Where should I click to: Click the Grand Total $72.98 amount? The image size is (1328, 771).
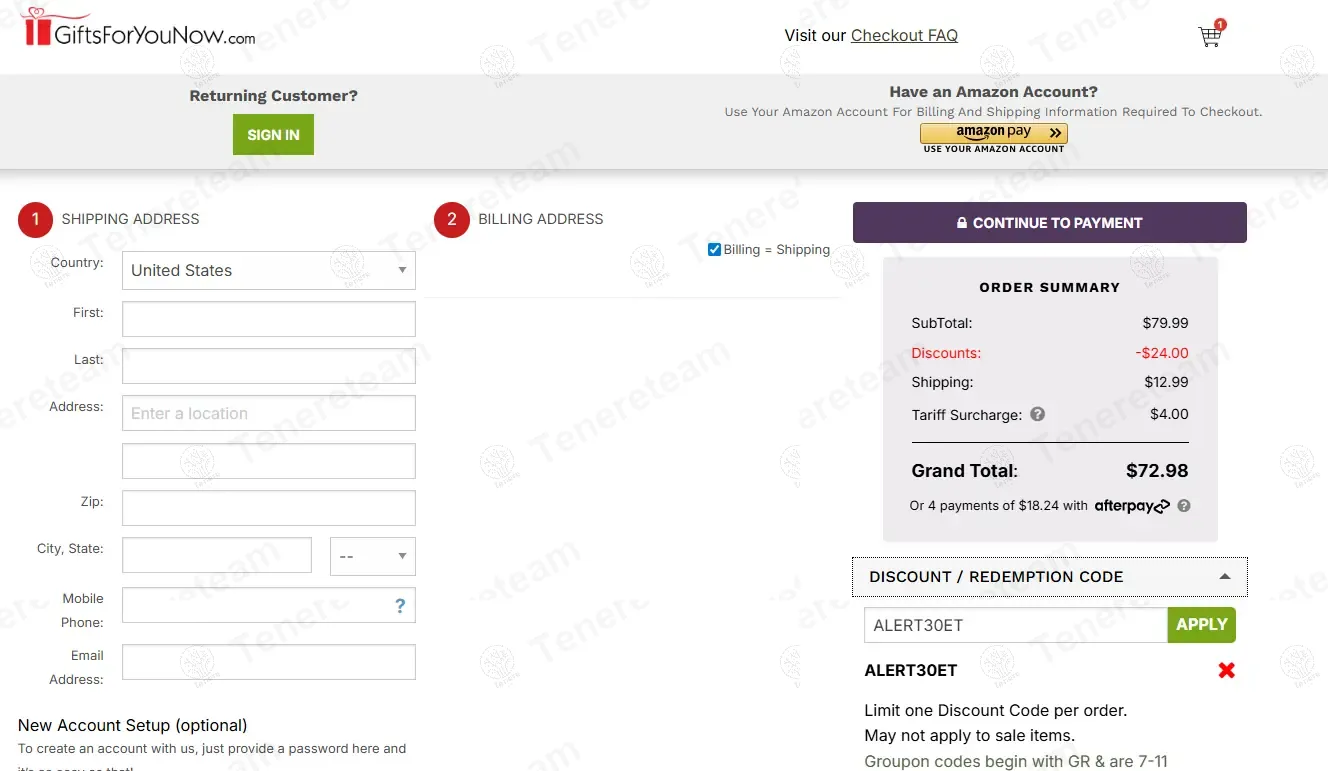(1157, 471)
